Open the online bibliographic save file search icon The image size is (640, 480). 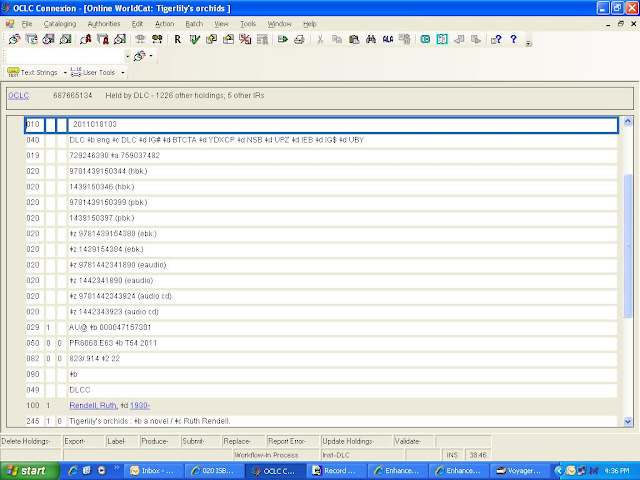(x=49, y=39)
